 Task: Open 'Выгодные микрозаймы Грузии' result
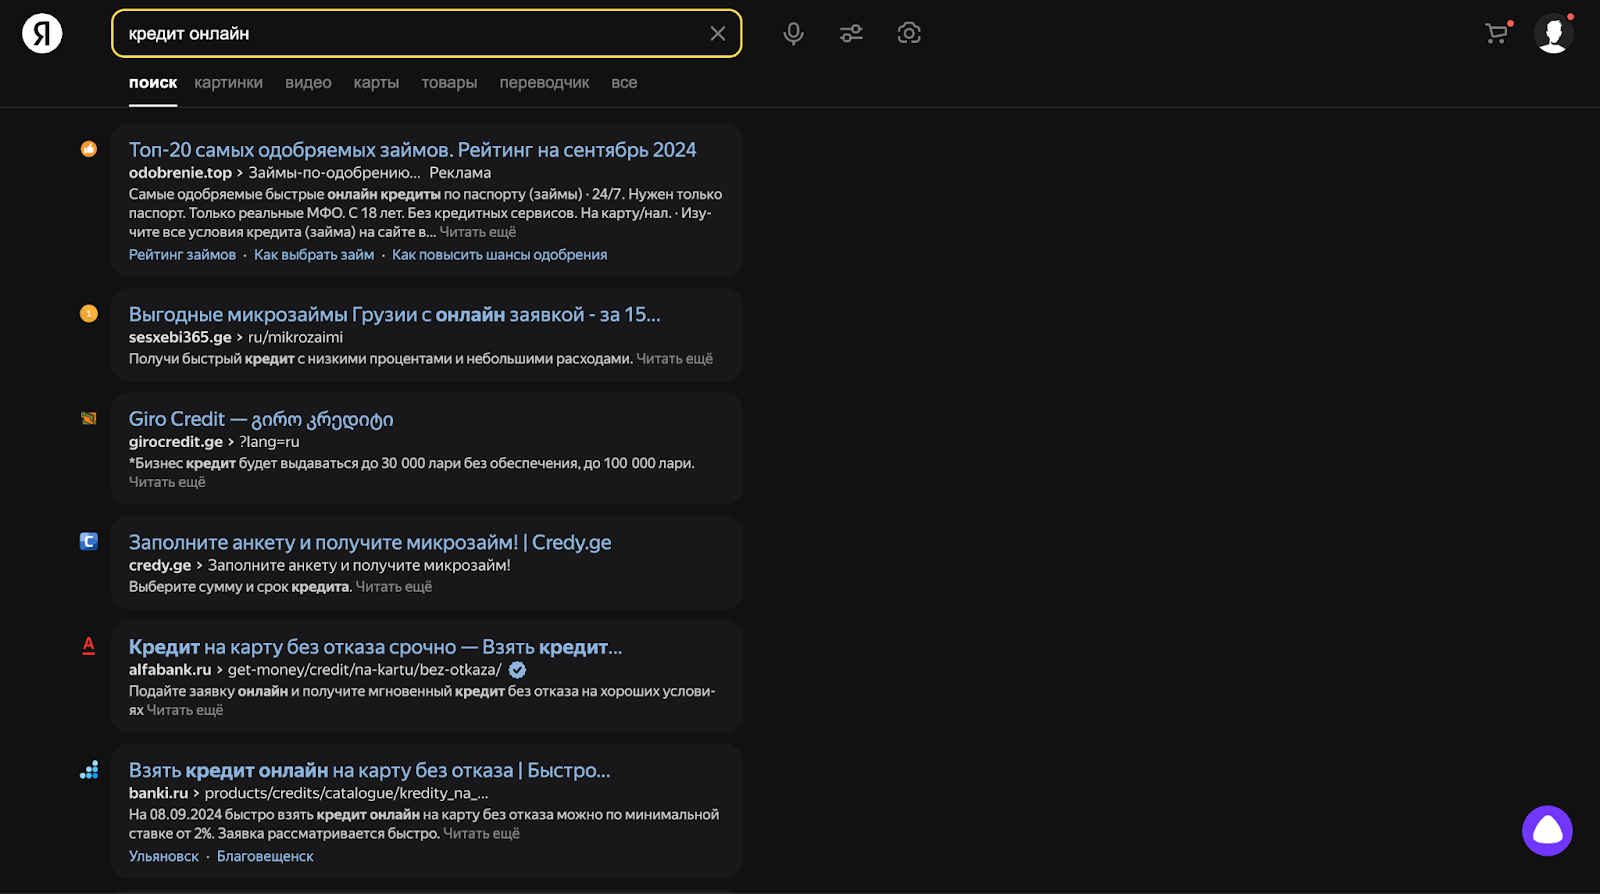click(x=394, y=314)
